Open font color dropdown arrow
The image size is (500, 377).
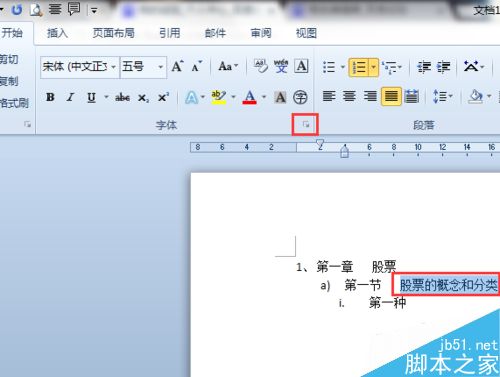(x=264, y=97)
